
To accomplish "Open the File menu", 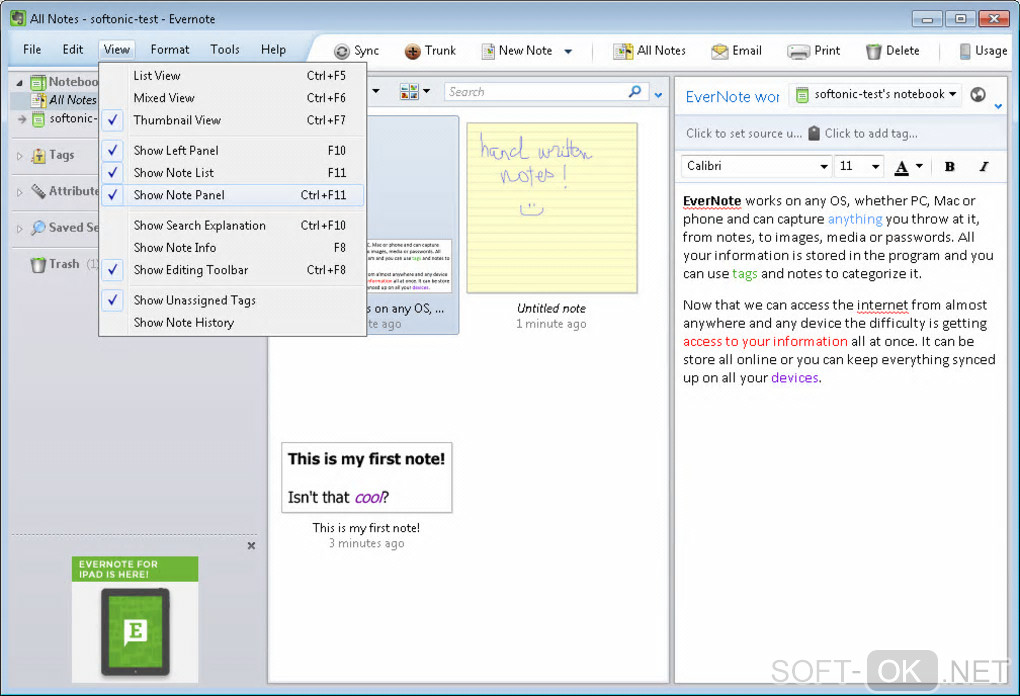I will [x=32, y=49].
